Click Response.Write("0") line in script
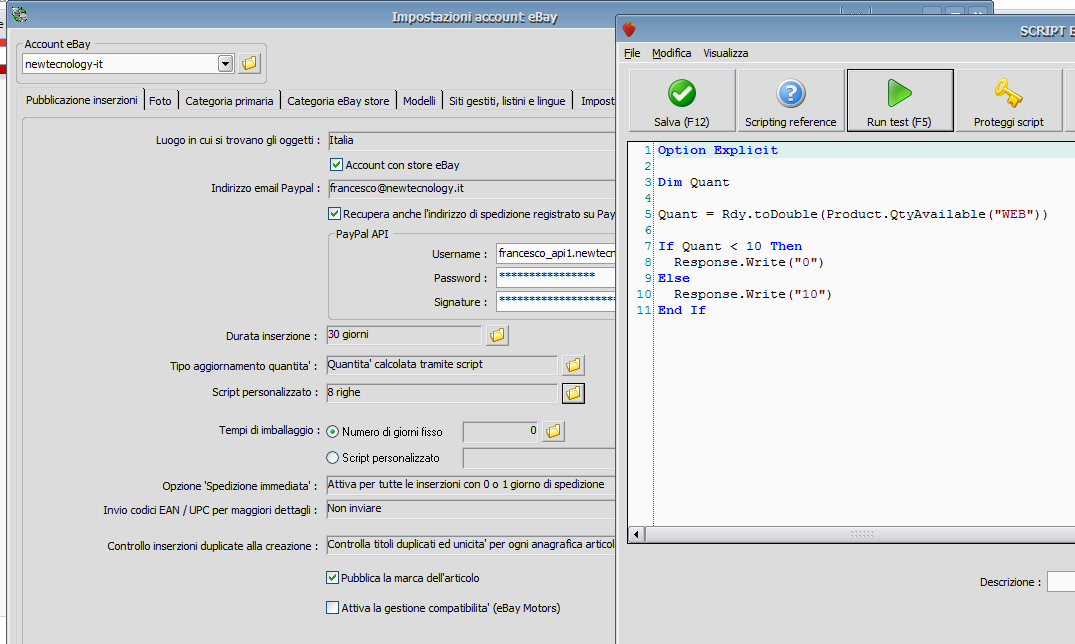This screenshot has height=644, width=1075. point(749,262)
